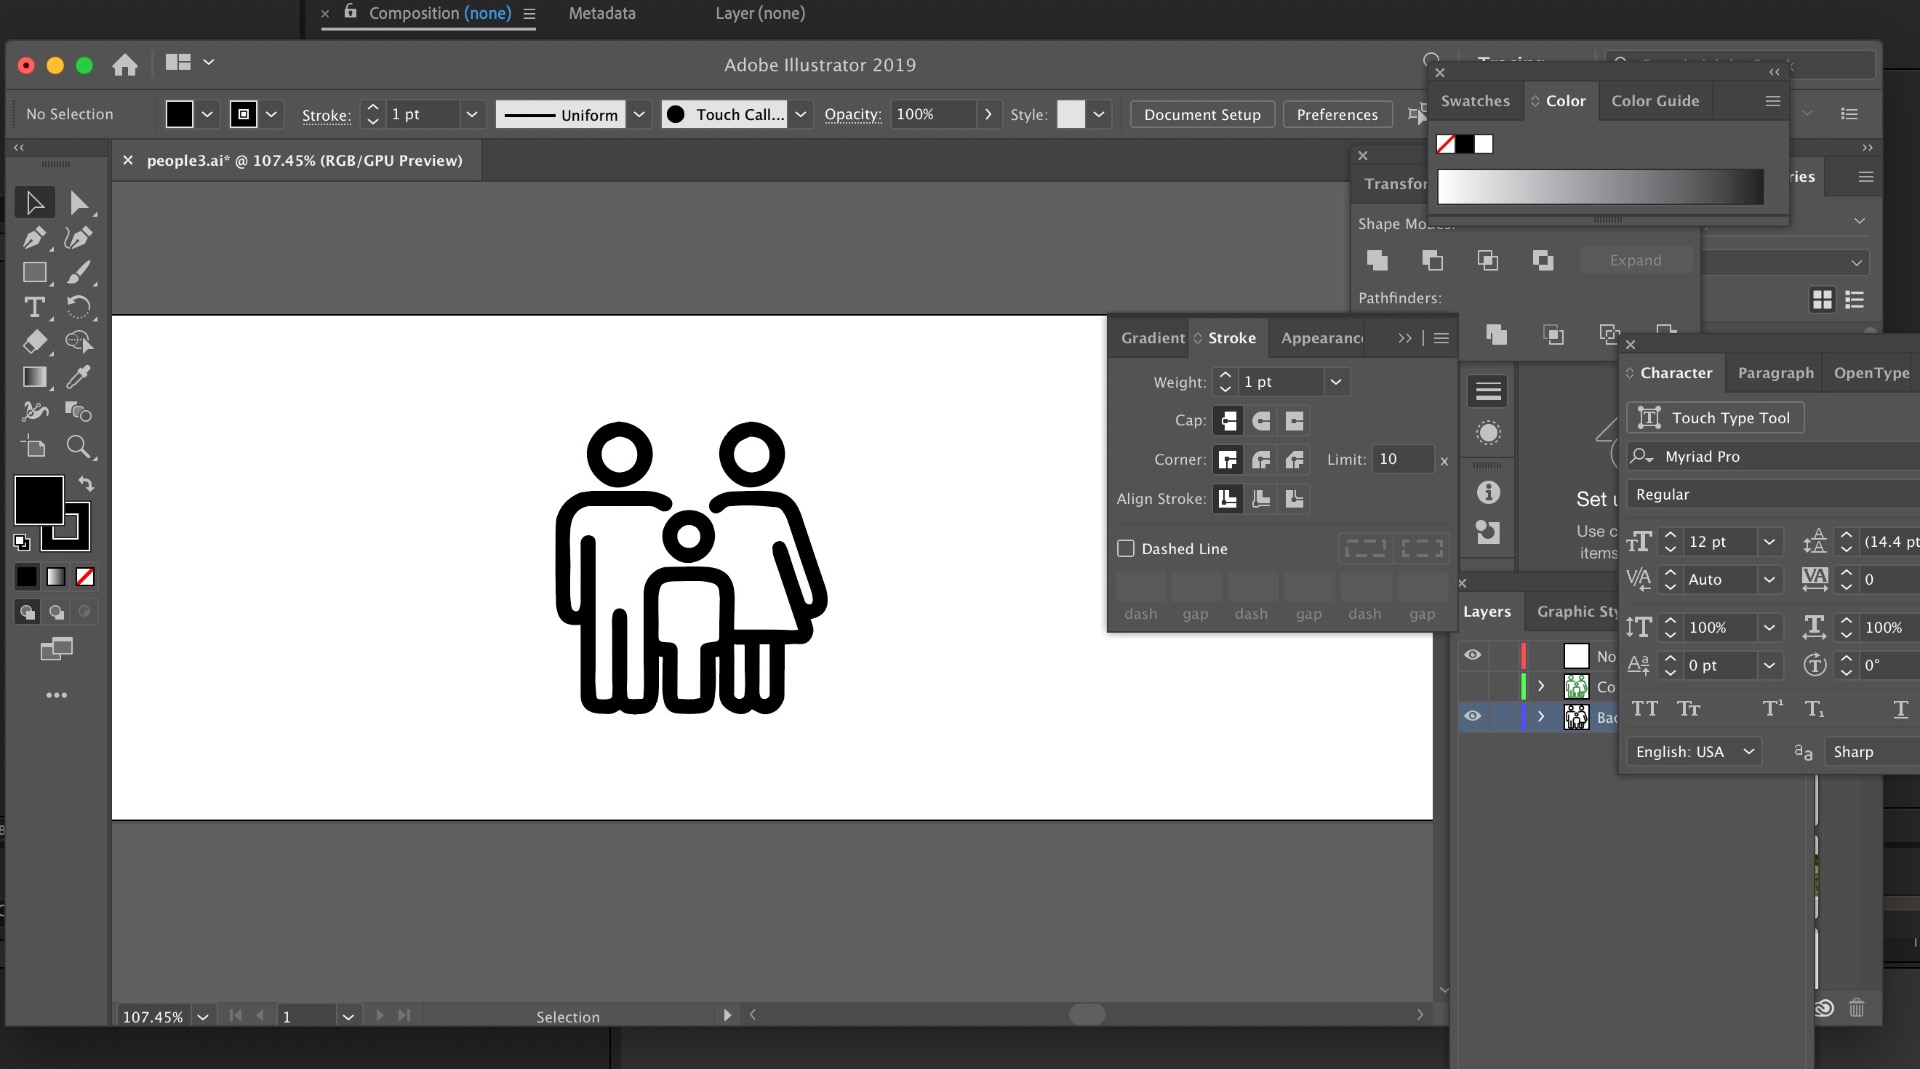The width and height of the screenshot is (1920, 1069).
Task: Select the Artboard tool
Action: click(x=35, y=447)
